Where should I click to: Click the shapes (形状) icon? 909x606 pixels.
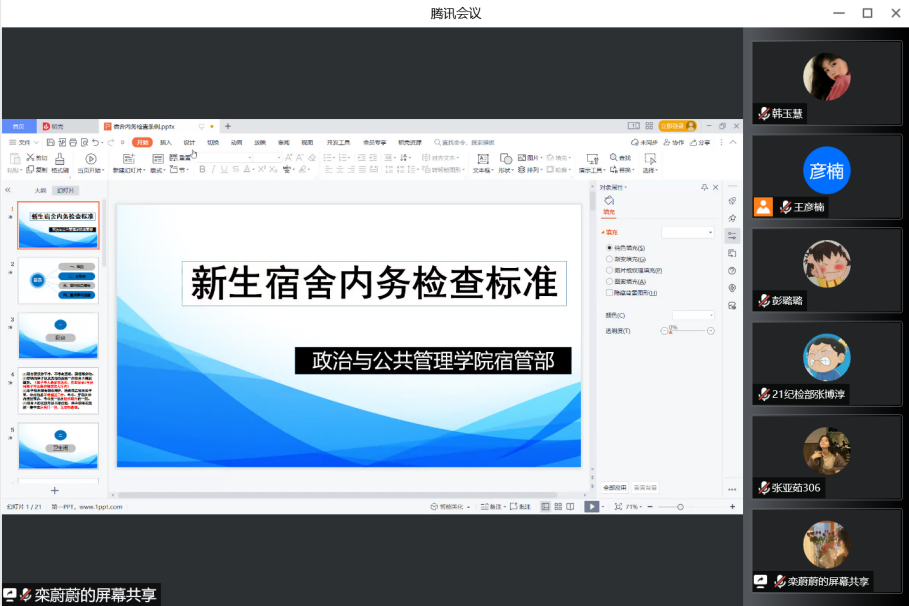506,160
